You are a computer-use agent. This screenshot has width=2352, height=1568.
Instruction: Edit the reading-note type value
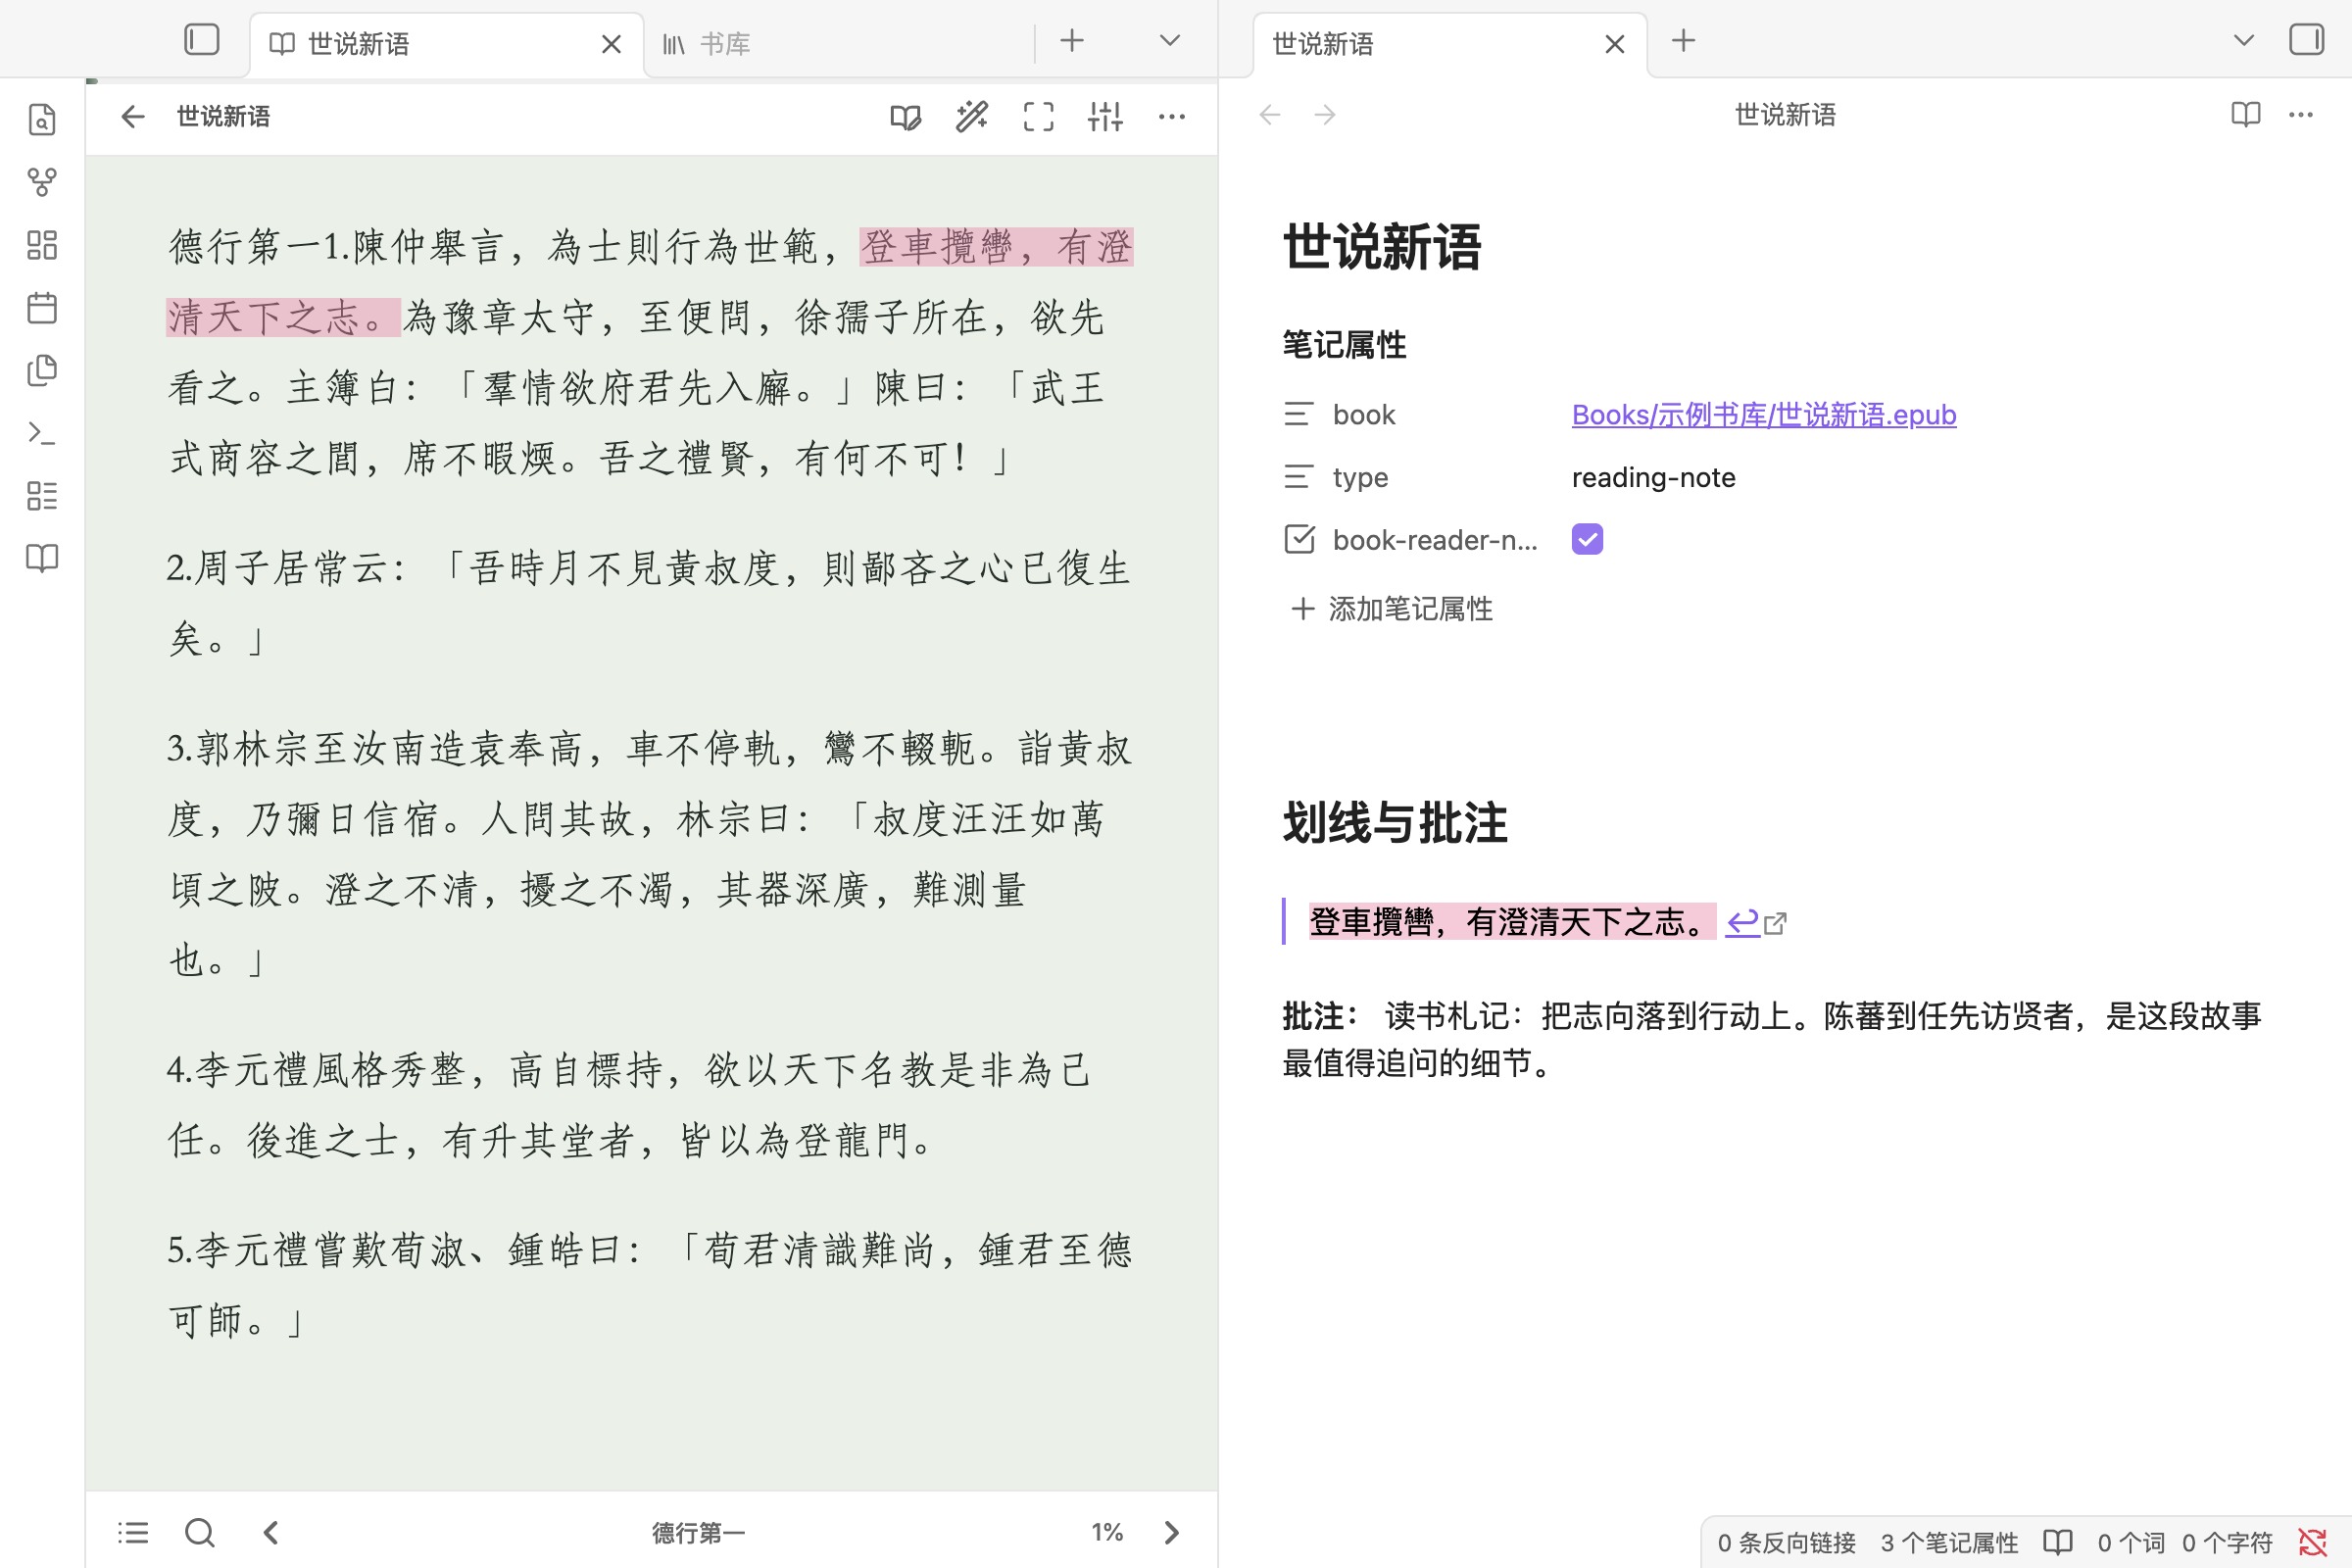(1653, 477)
